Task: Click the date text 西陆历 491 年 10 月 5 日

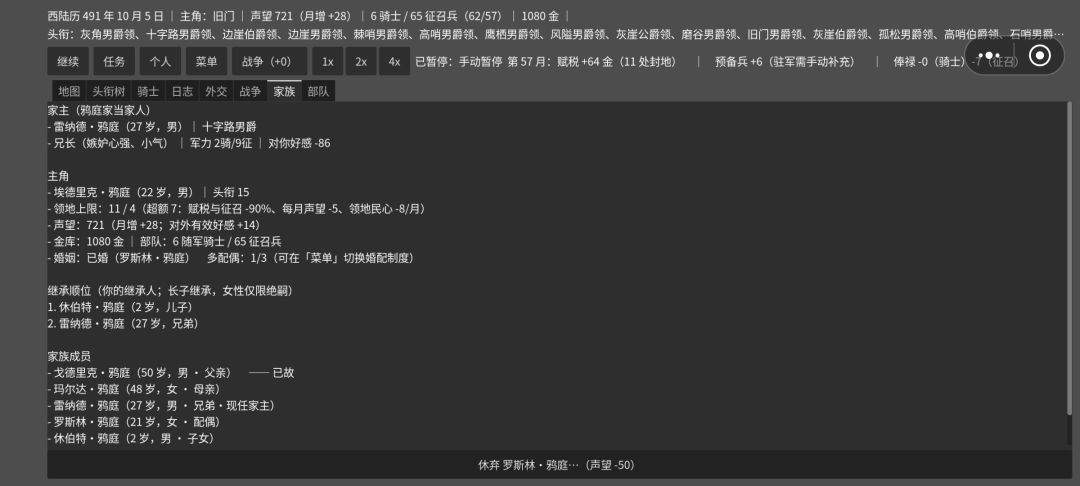Action: 106,16
